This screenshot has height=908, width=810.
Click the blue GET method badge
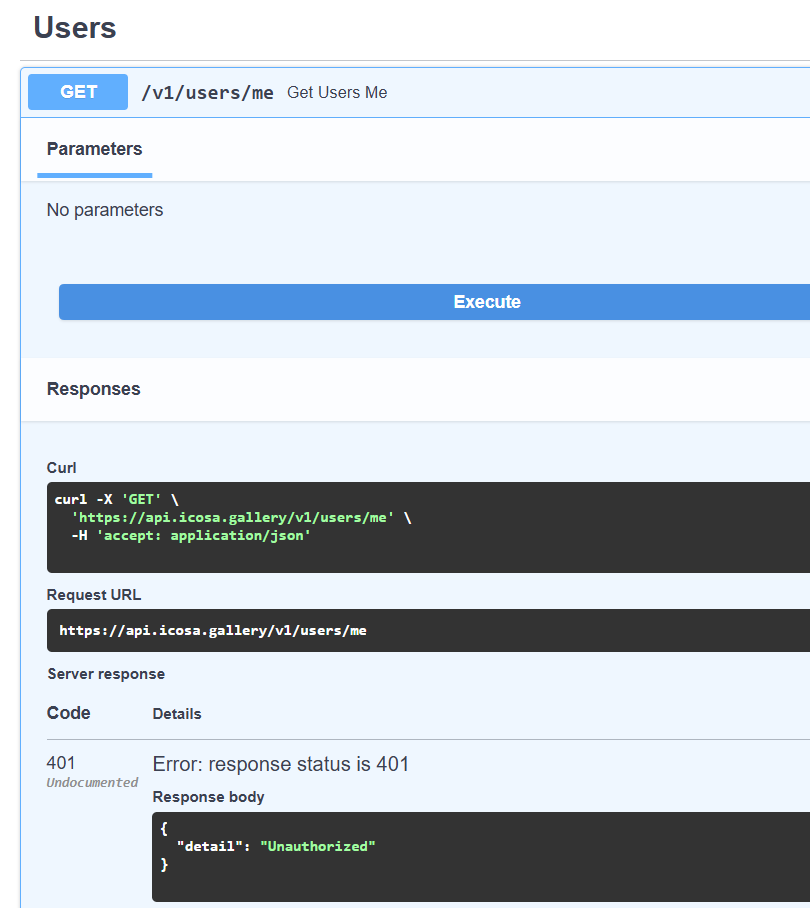78,92
